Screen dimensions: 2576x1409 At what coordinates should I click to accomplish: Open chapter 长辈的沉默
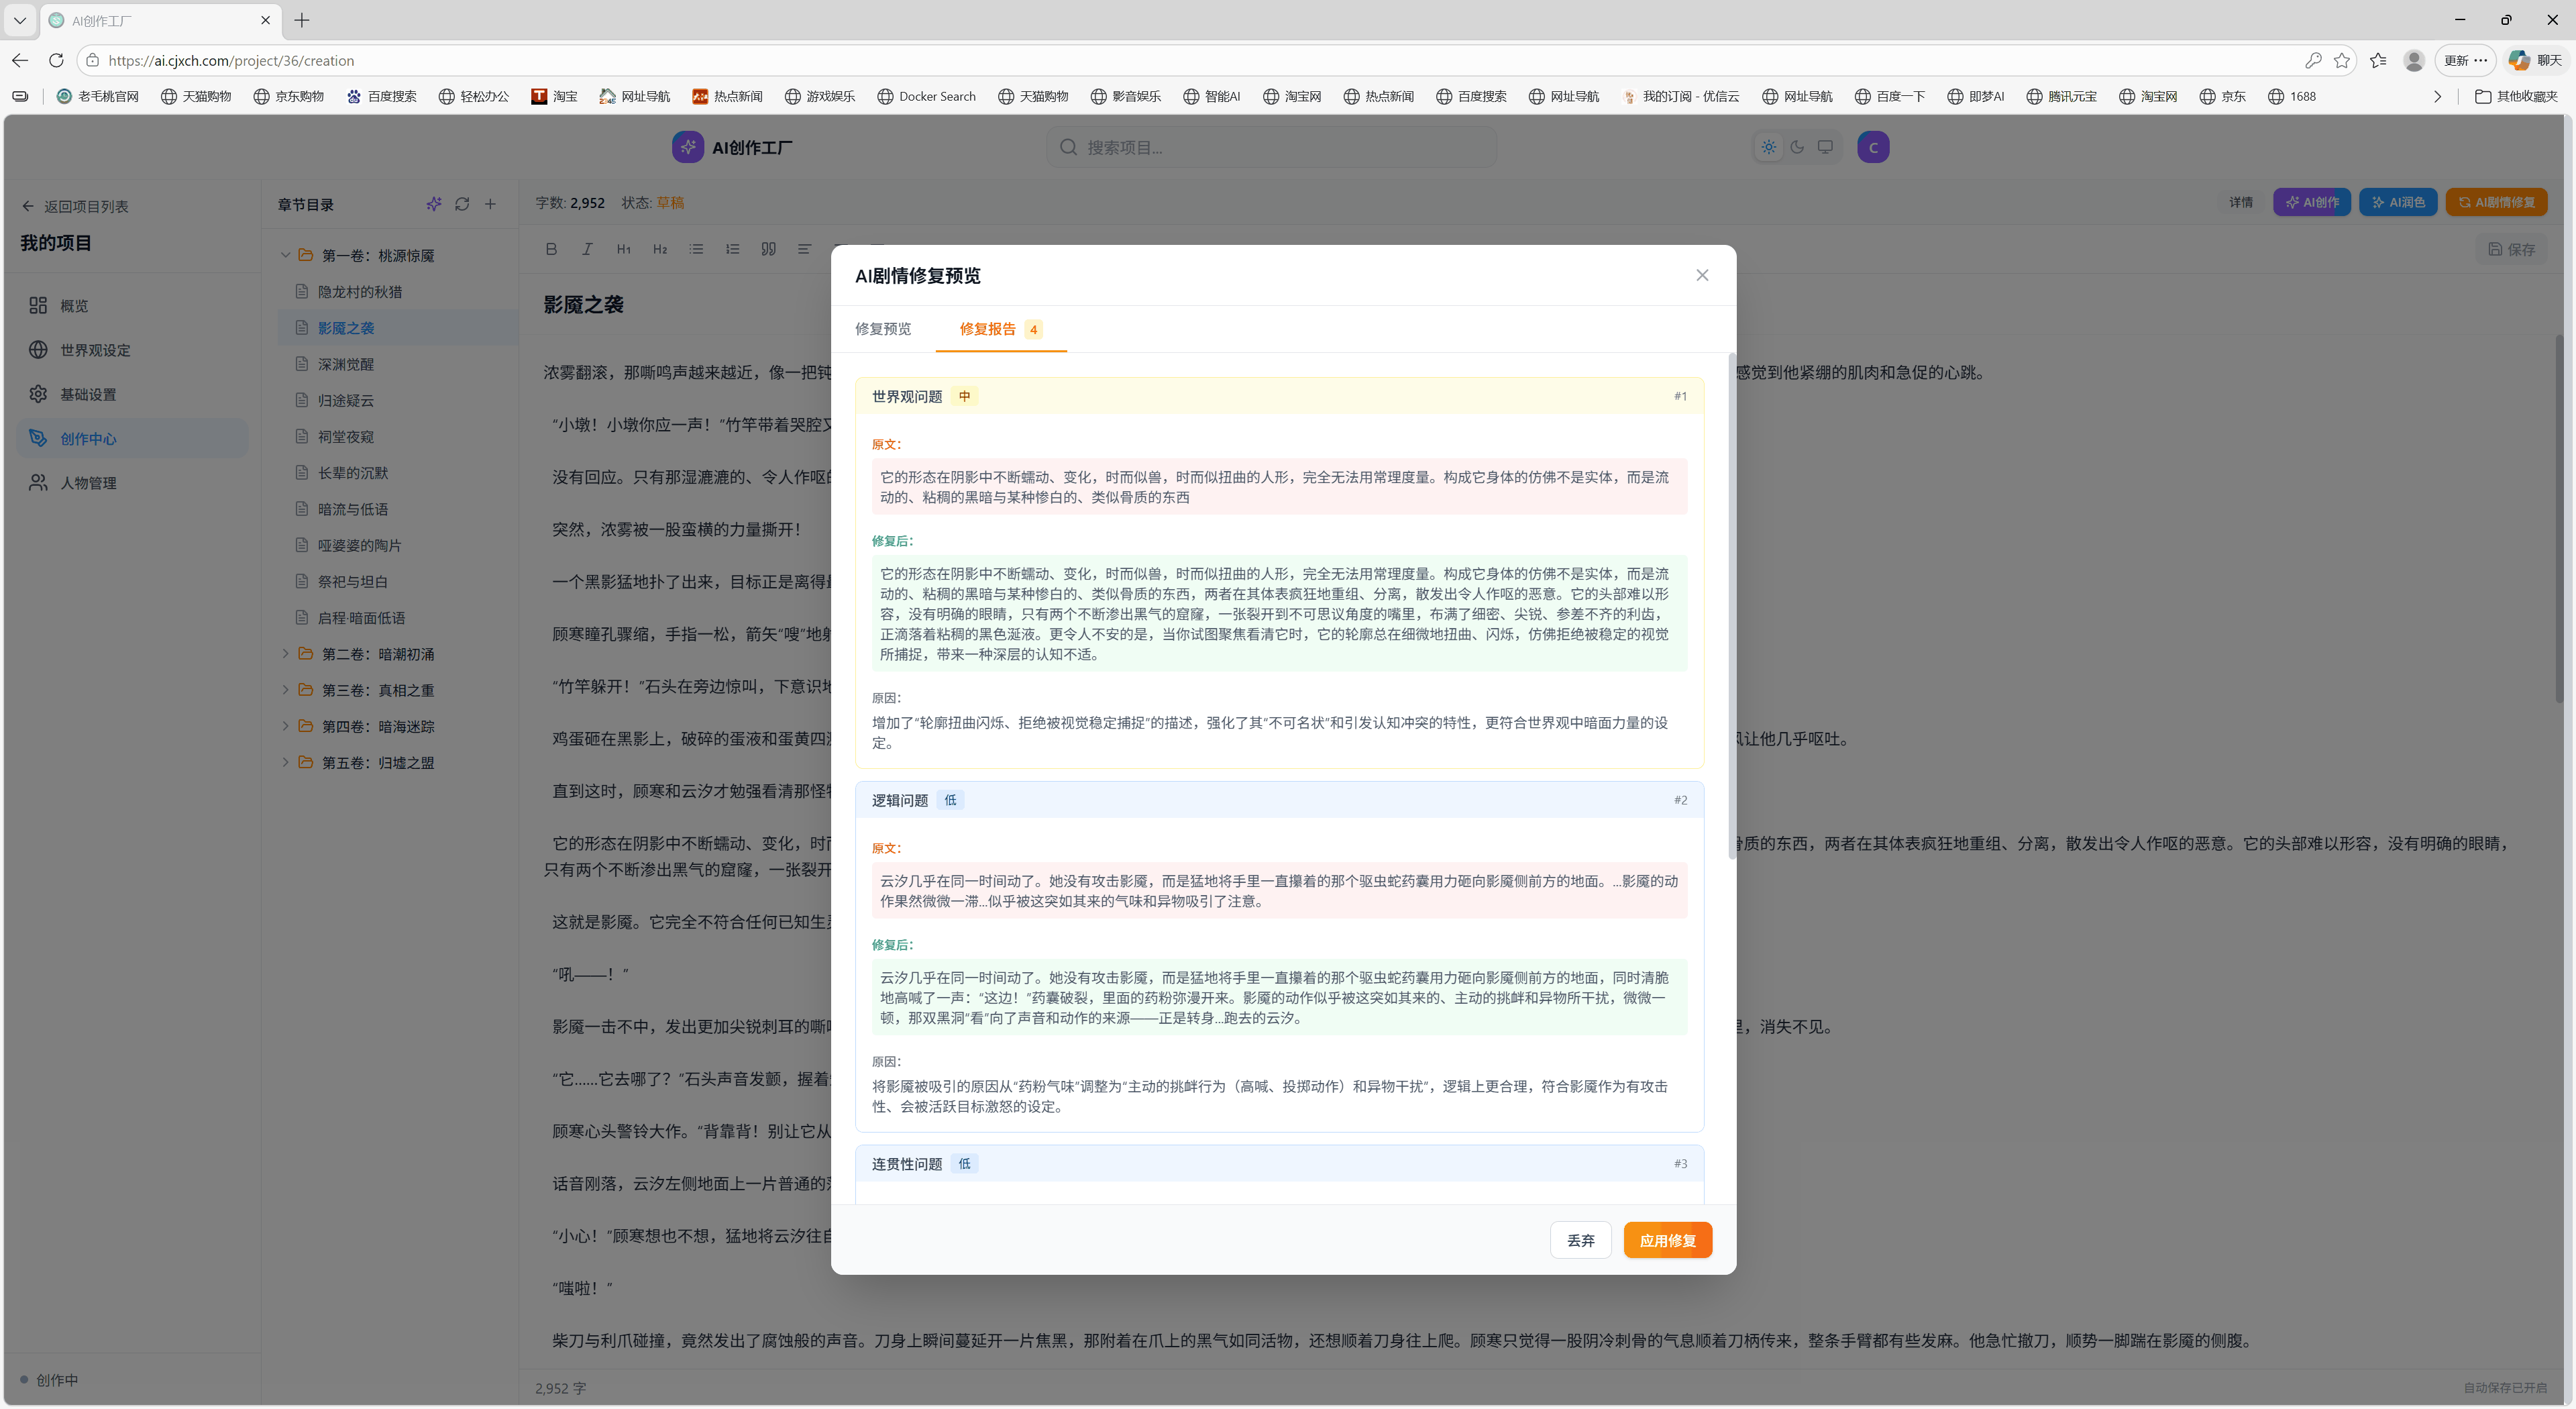point(398,473)
